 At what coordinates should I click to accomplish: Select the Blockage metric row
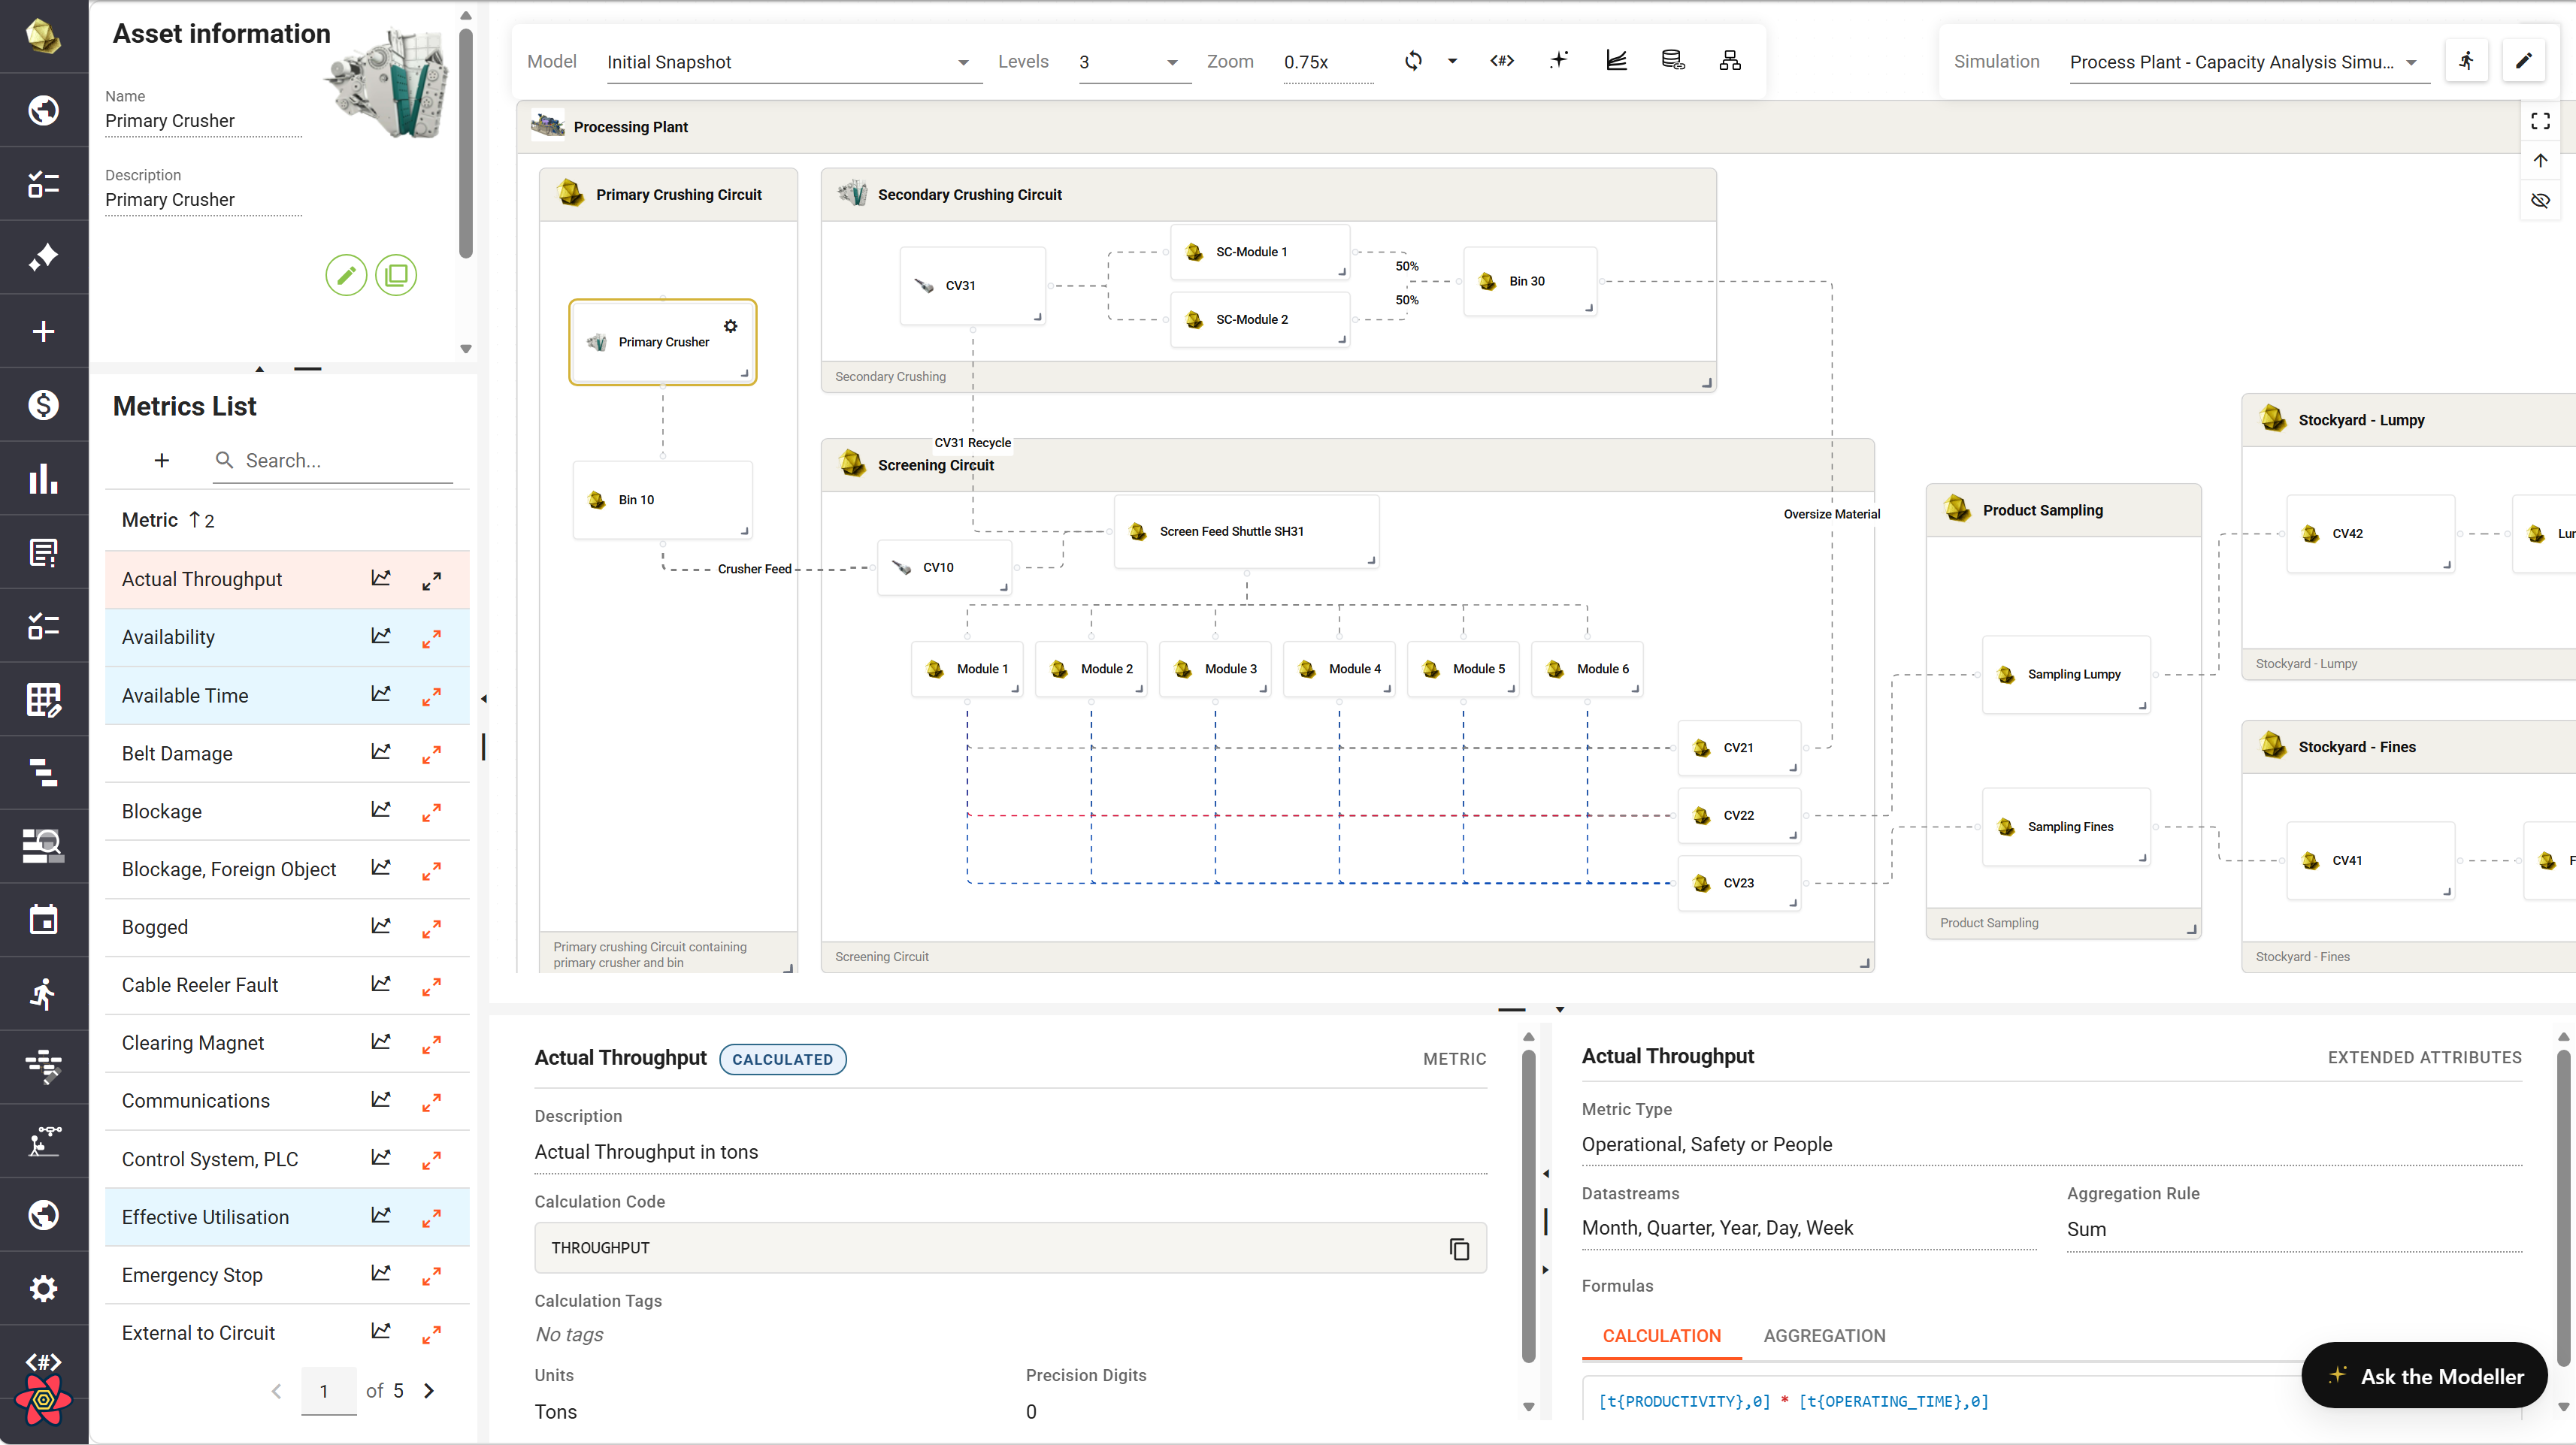(x=287, y=812)
